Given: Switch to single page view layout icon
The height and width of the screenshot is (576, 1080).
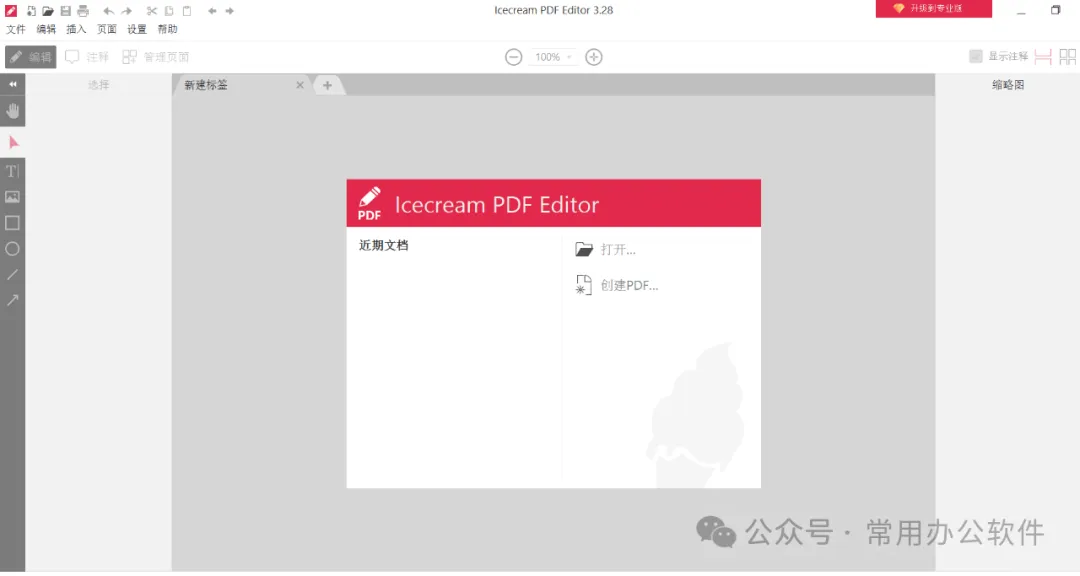Looking at the screenshot, I should click(x=1043, y=57).
